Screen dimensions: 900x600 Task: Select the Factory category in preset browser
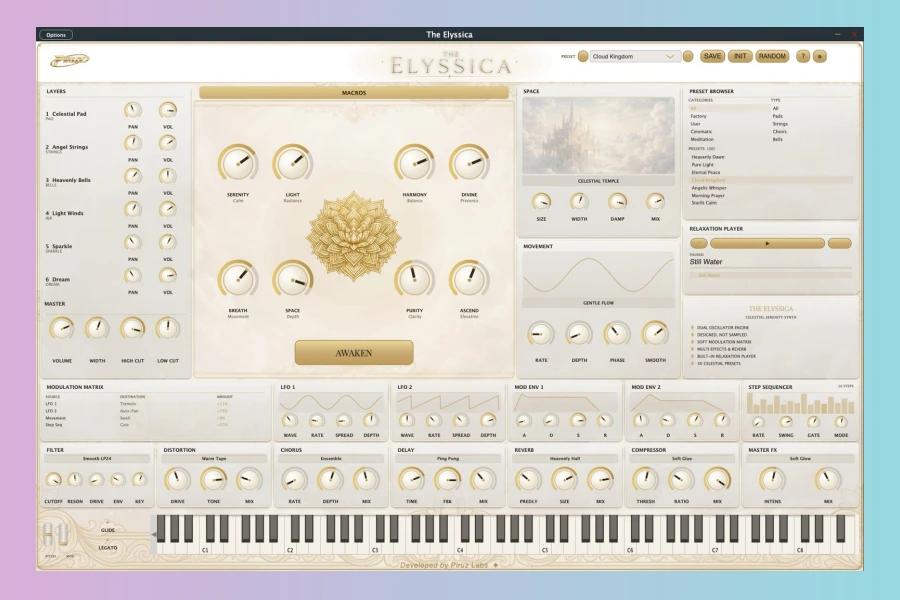point(699,116)
